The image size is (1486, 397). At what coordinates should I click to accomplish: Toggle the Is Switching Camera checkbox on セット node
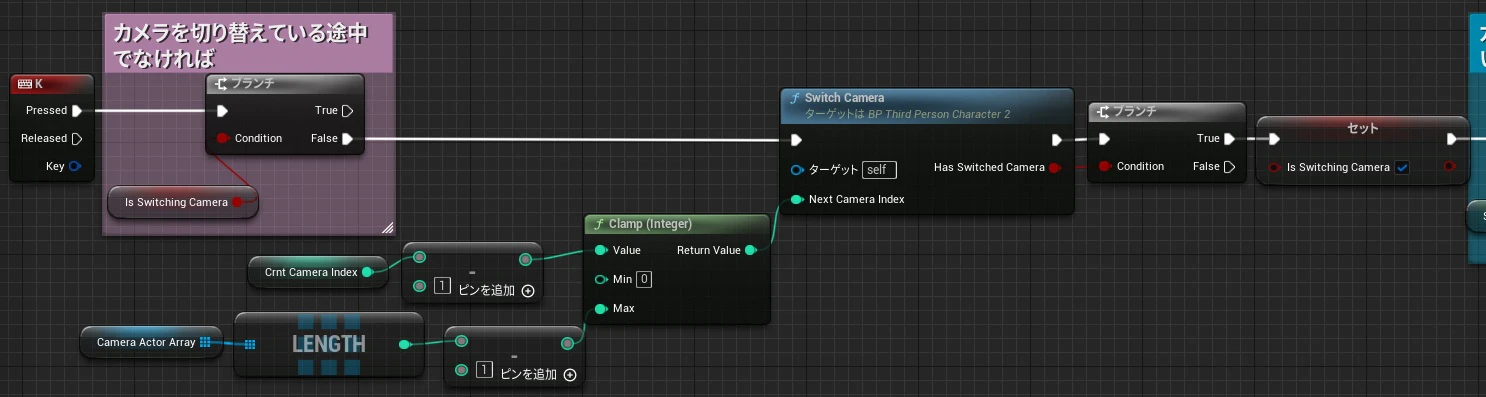click(1402, 167)
